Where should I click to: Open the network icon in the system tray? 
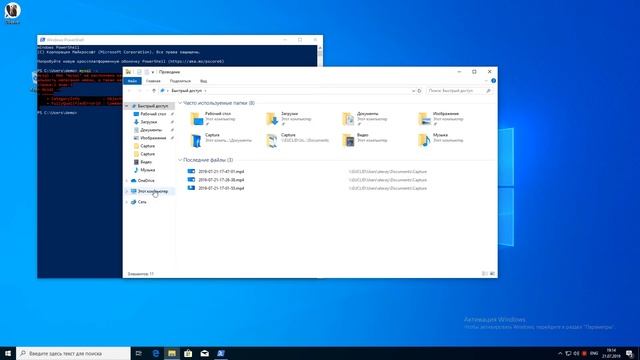pos(568,353)
